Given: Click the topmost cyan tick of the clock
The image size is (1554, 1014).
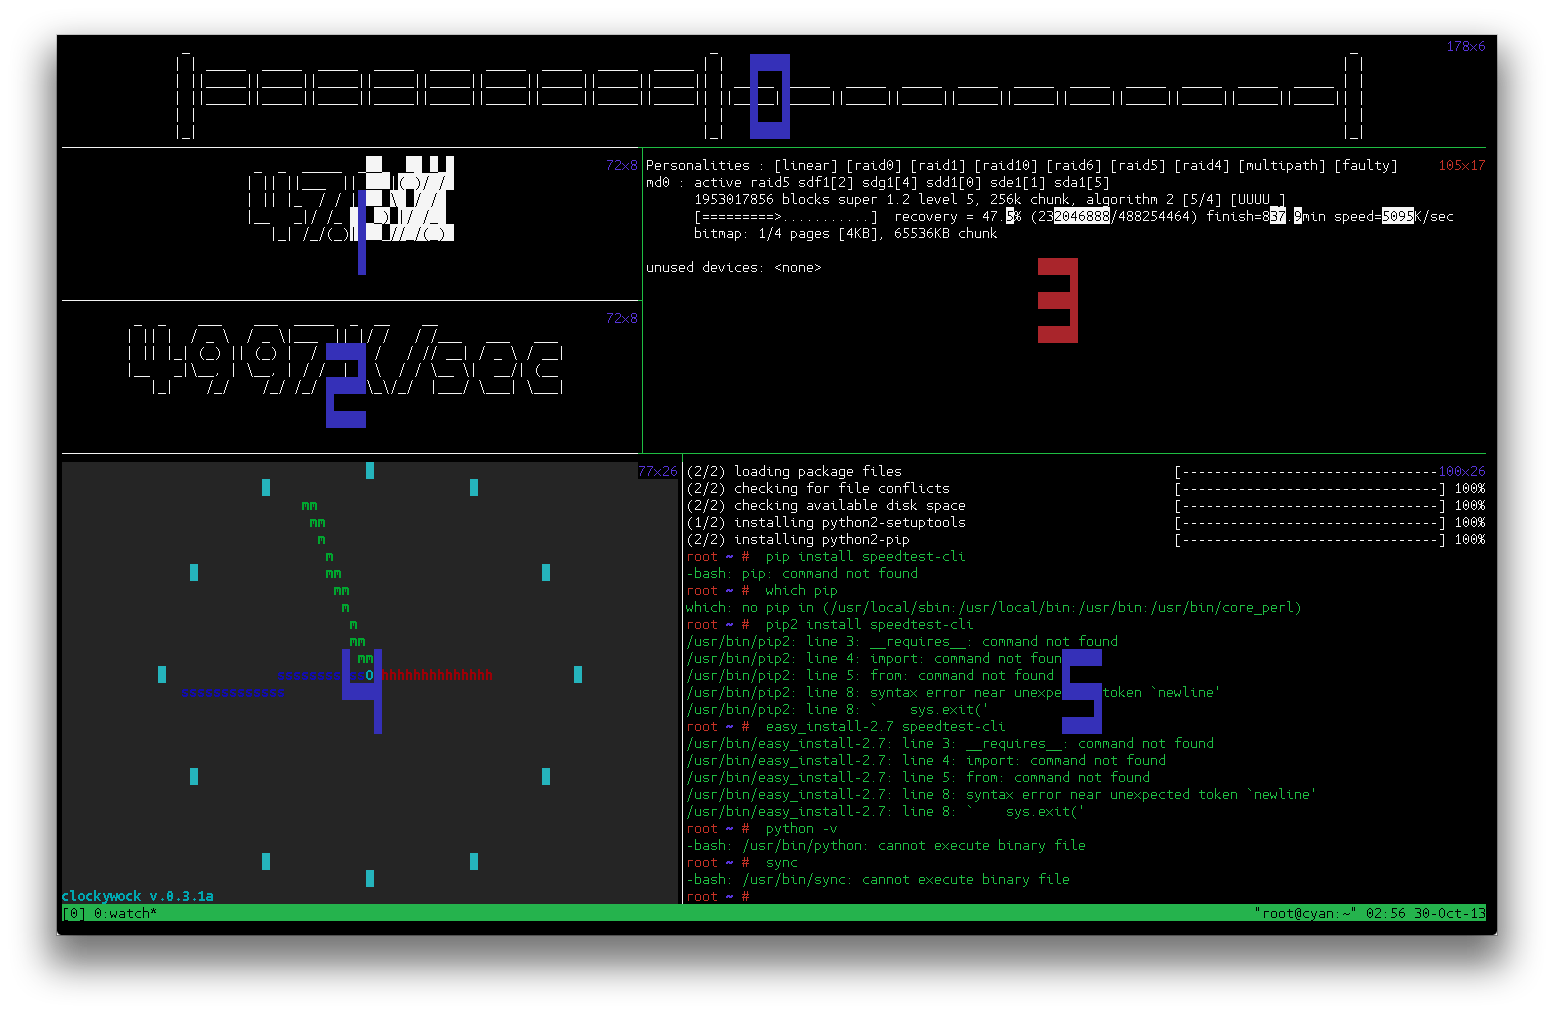Looking at the screenshot, I should tap(370, 470).
